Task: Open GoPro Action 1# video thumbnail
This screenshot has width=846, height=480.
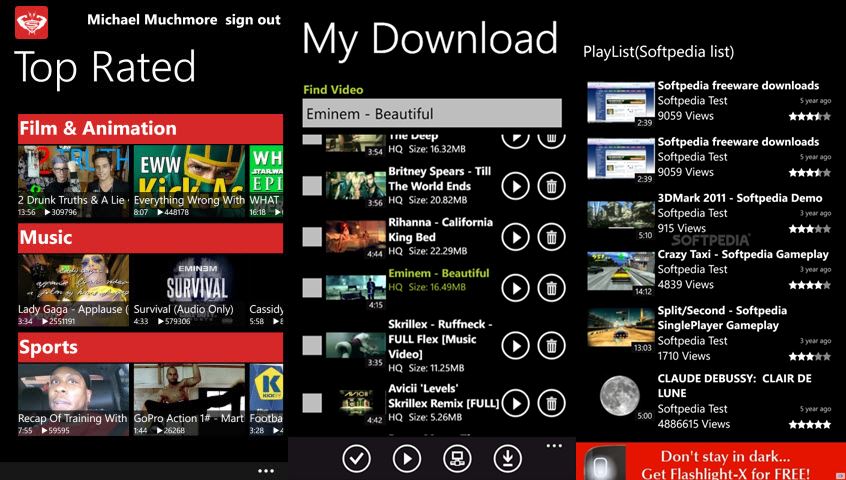Action: pos(189,400)
